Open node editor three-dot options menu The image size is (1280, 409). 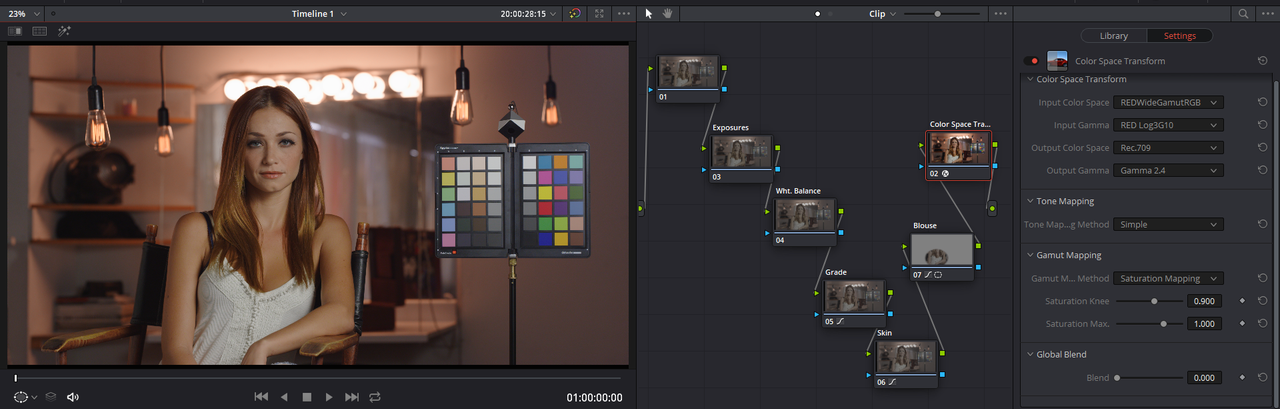coord(1001,14)
